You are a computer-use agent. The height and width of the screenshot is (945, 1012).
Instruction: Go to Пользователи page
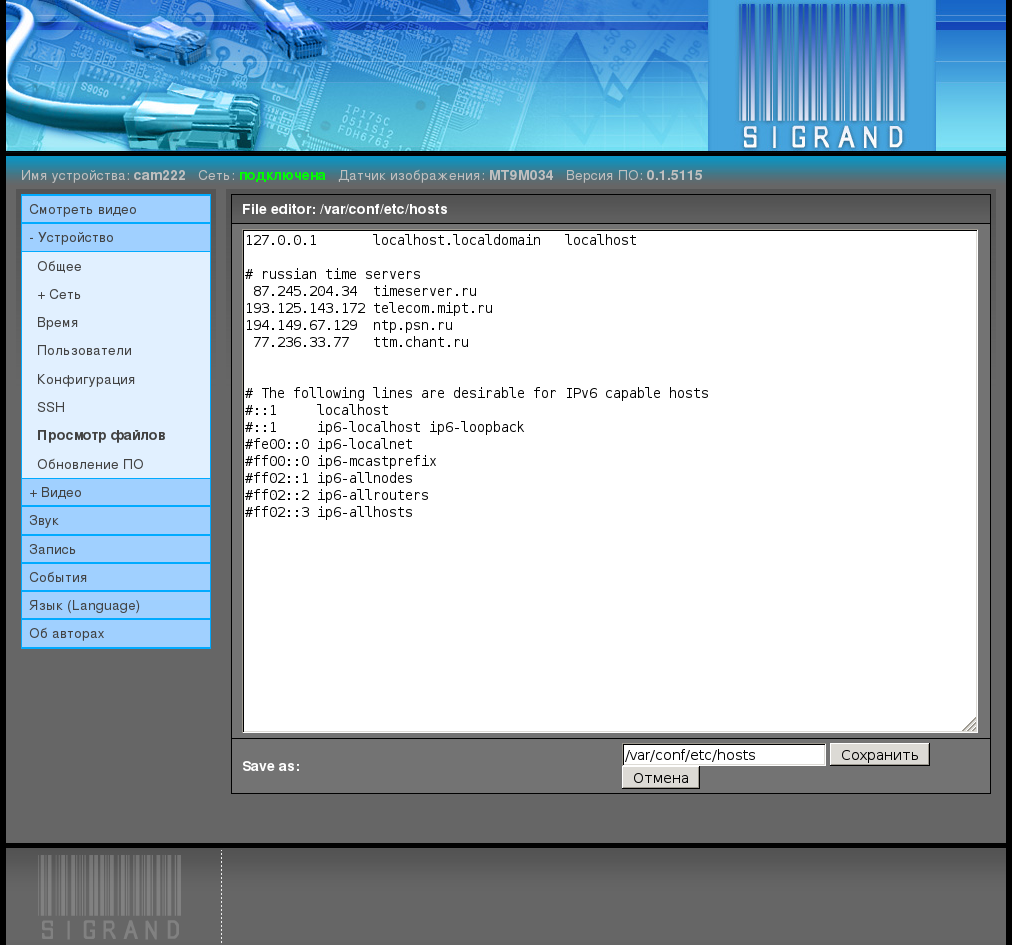pos(85,351)
